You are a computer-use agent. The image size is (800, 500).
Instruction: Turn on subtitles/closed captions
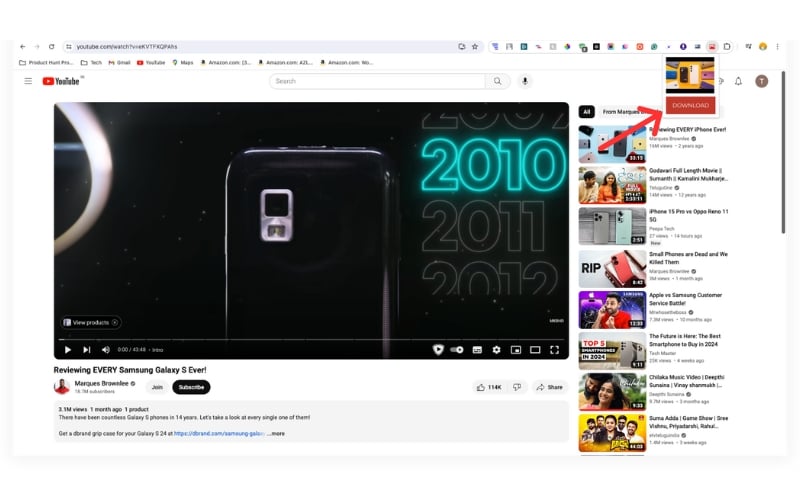click(x=477, y=349)
